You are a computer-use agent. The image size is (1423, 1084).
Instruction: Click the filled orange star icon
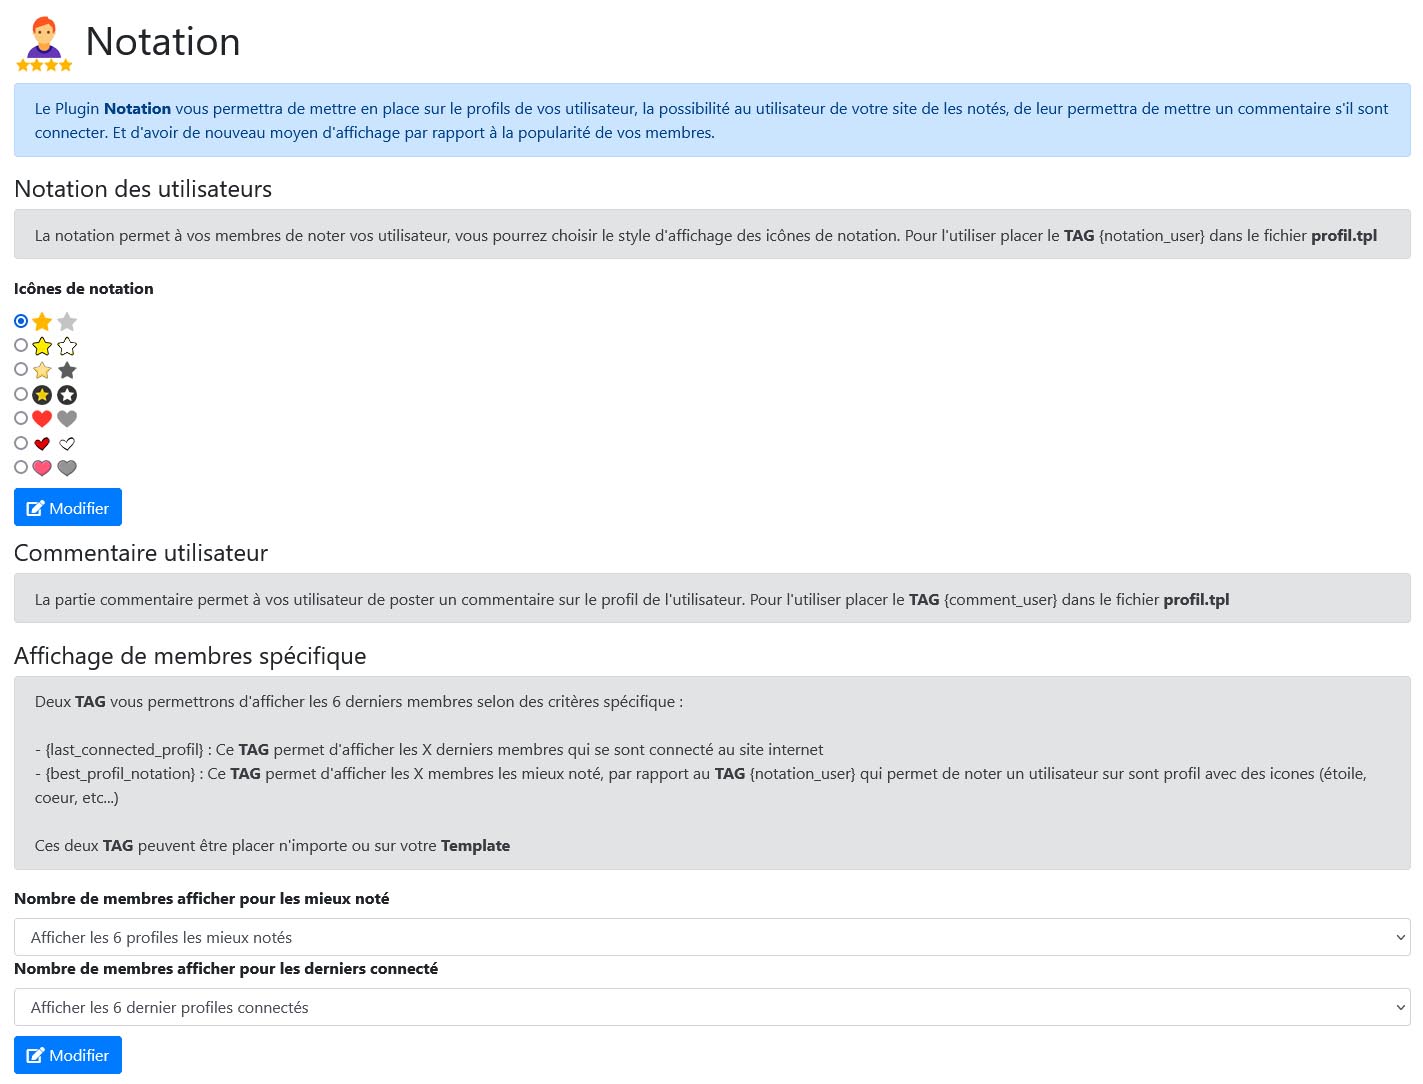42,322
